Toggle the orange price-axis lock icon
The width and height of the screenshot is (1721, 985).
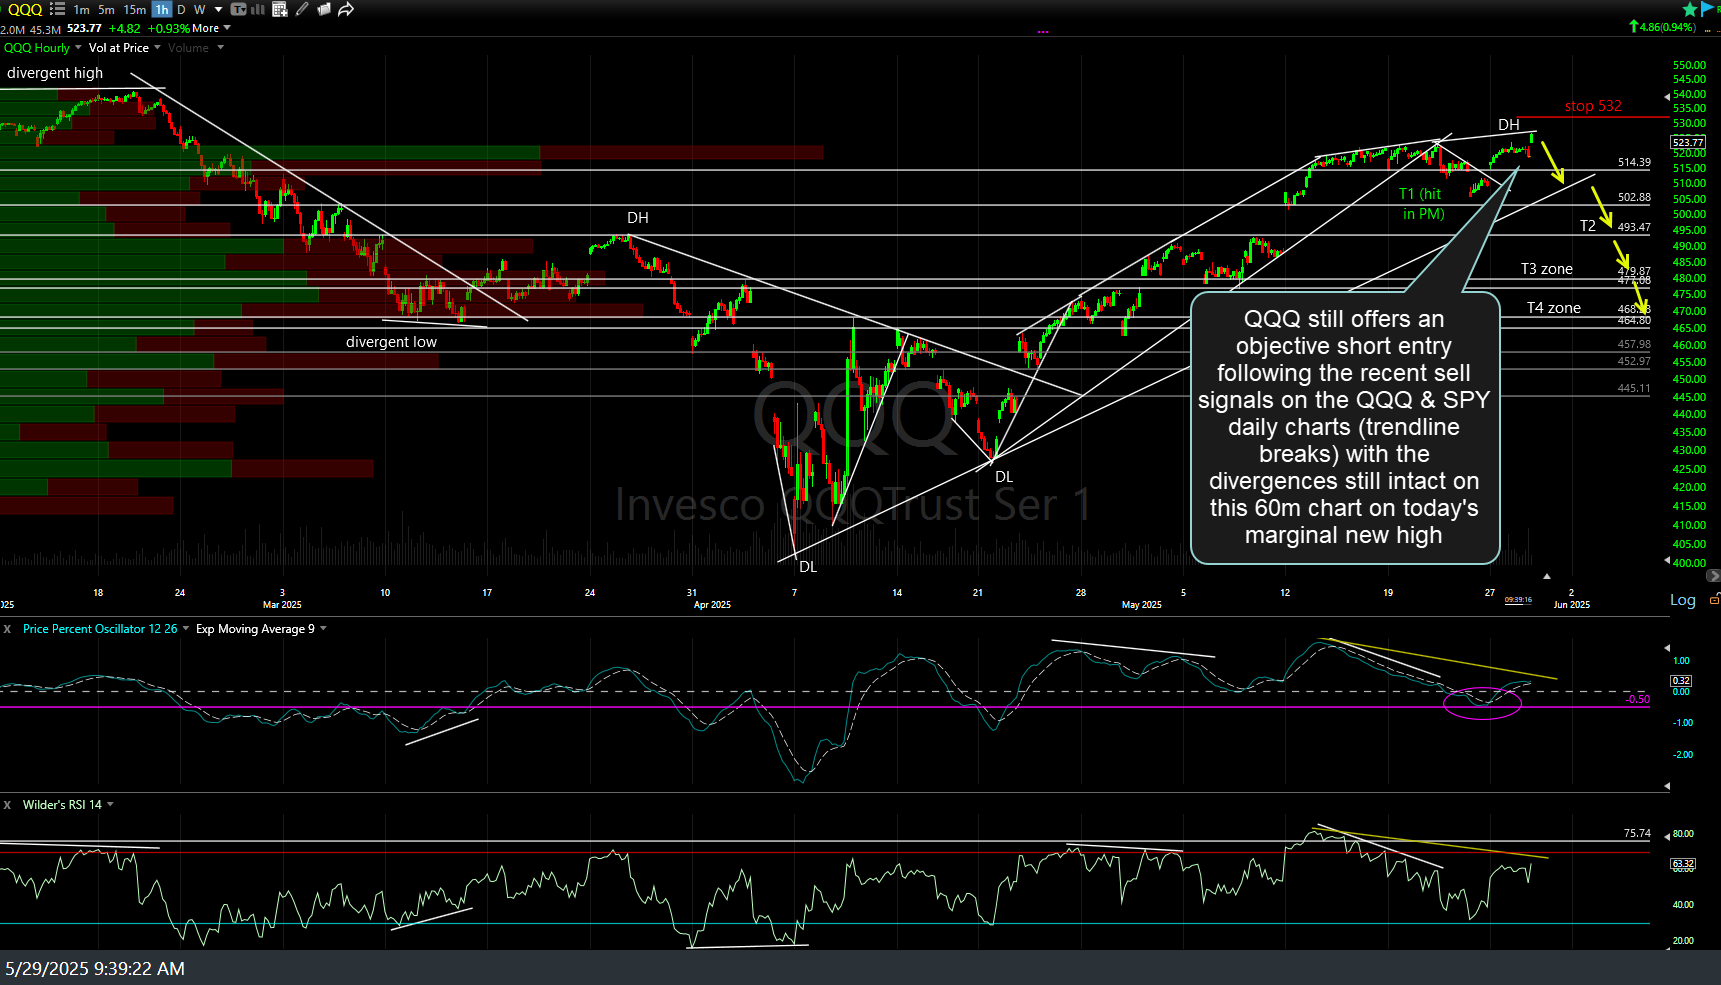pyautogui.click(x=1715, y=598)
